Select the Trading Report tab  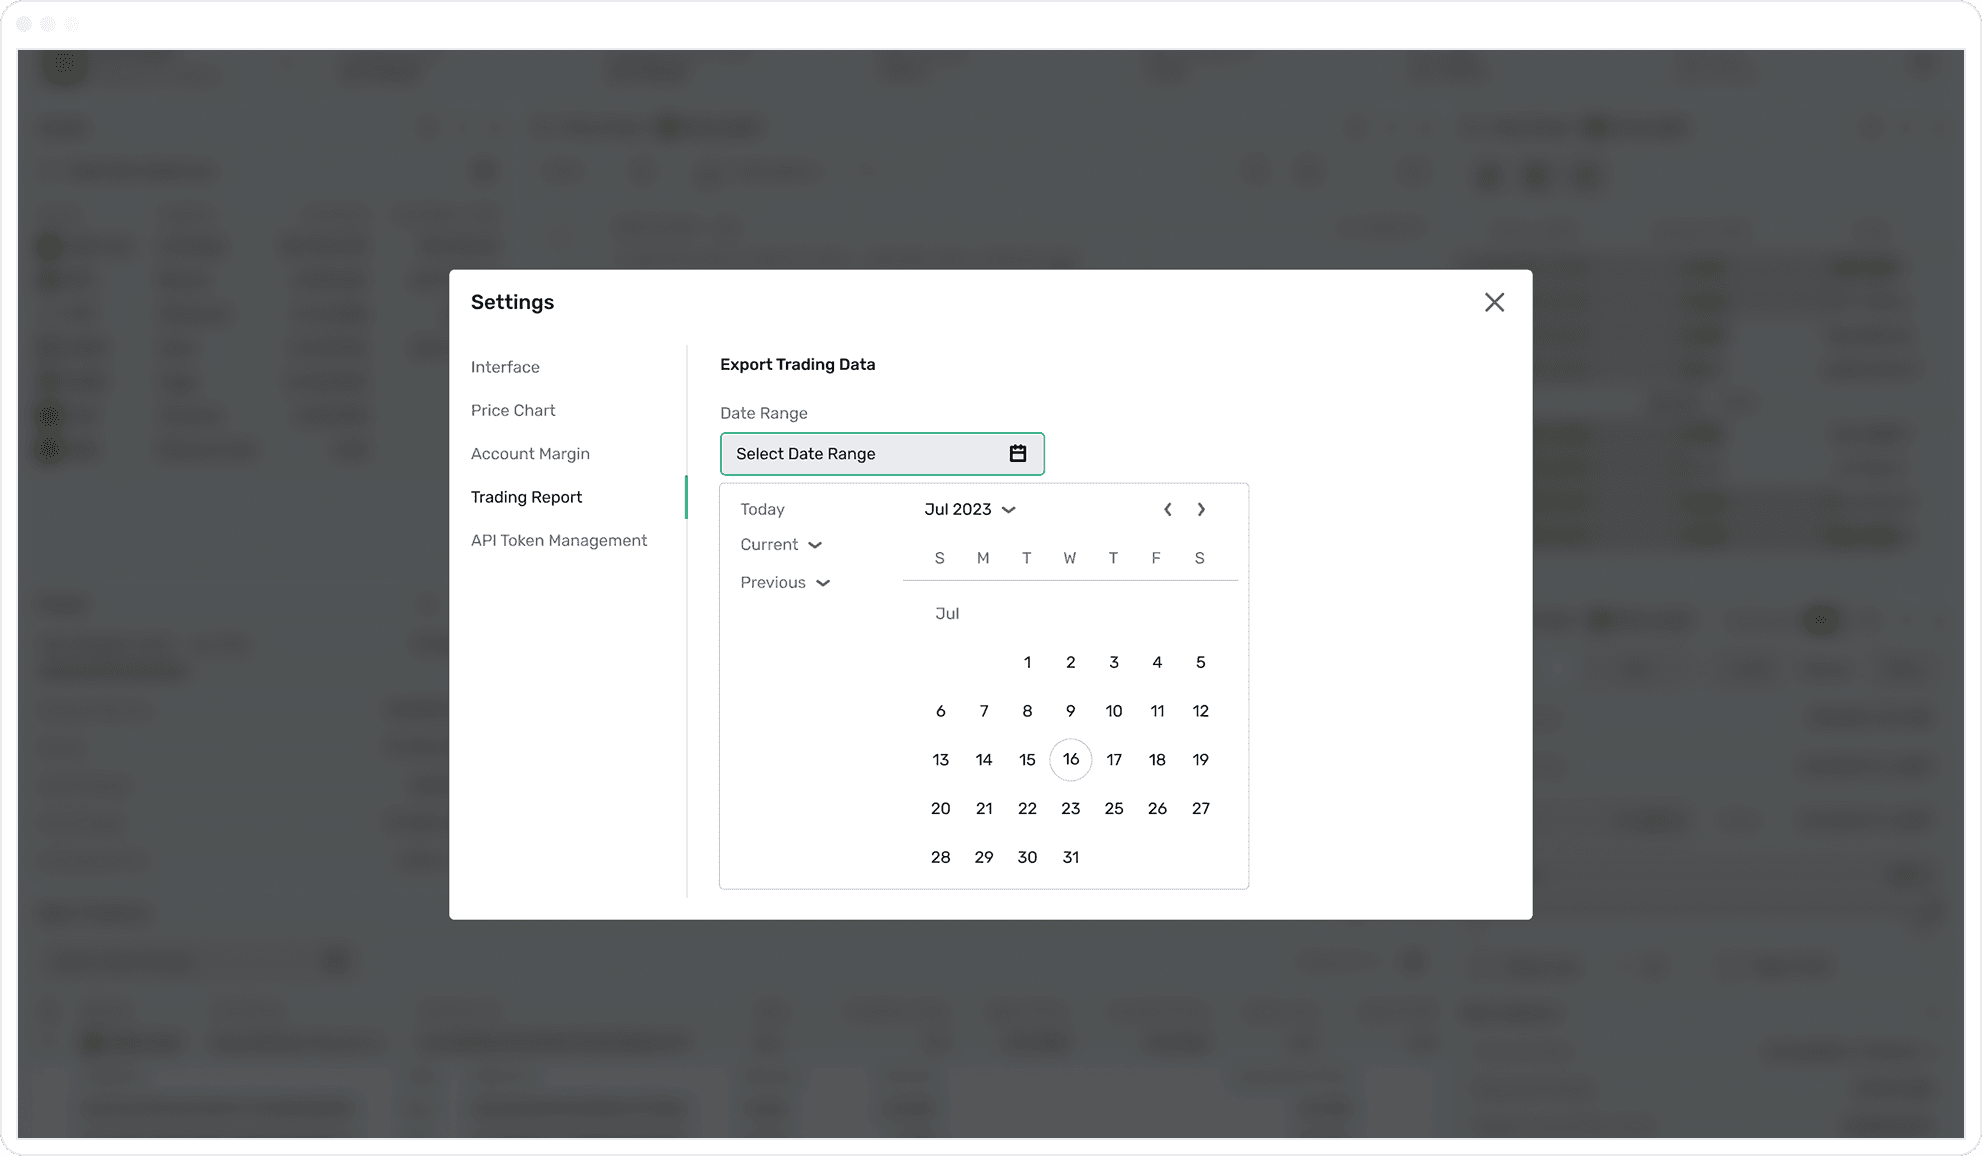pos(526,497)
